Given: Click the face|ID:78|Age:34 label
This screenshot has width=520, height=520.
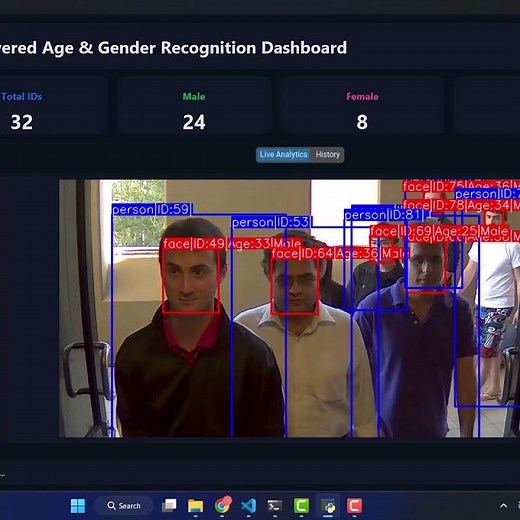Looking at the screenshot, I should click(461, 205).
